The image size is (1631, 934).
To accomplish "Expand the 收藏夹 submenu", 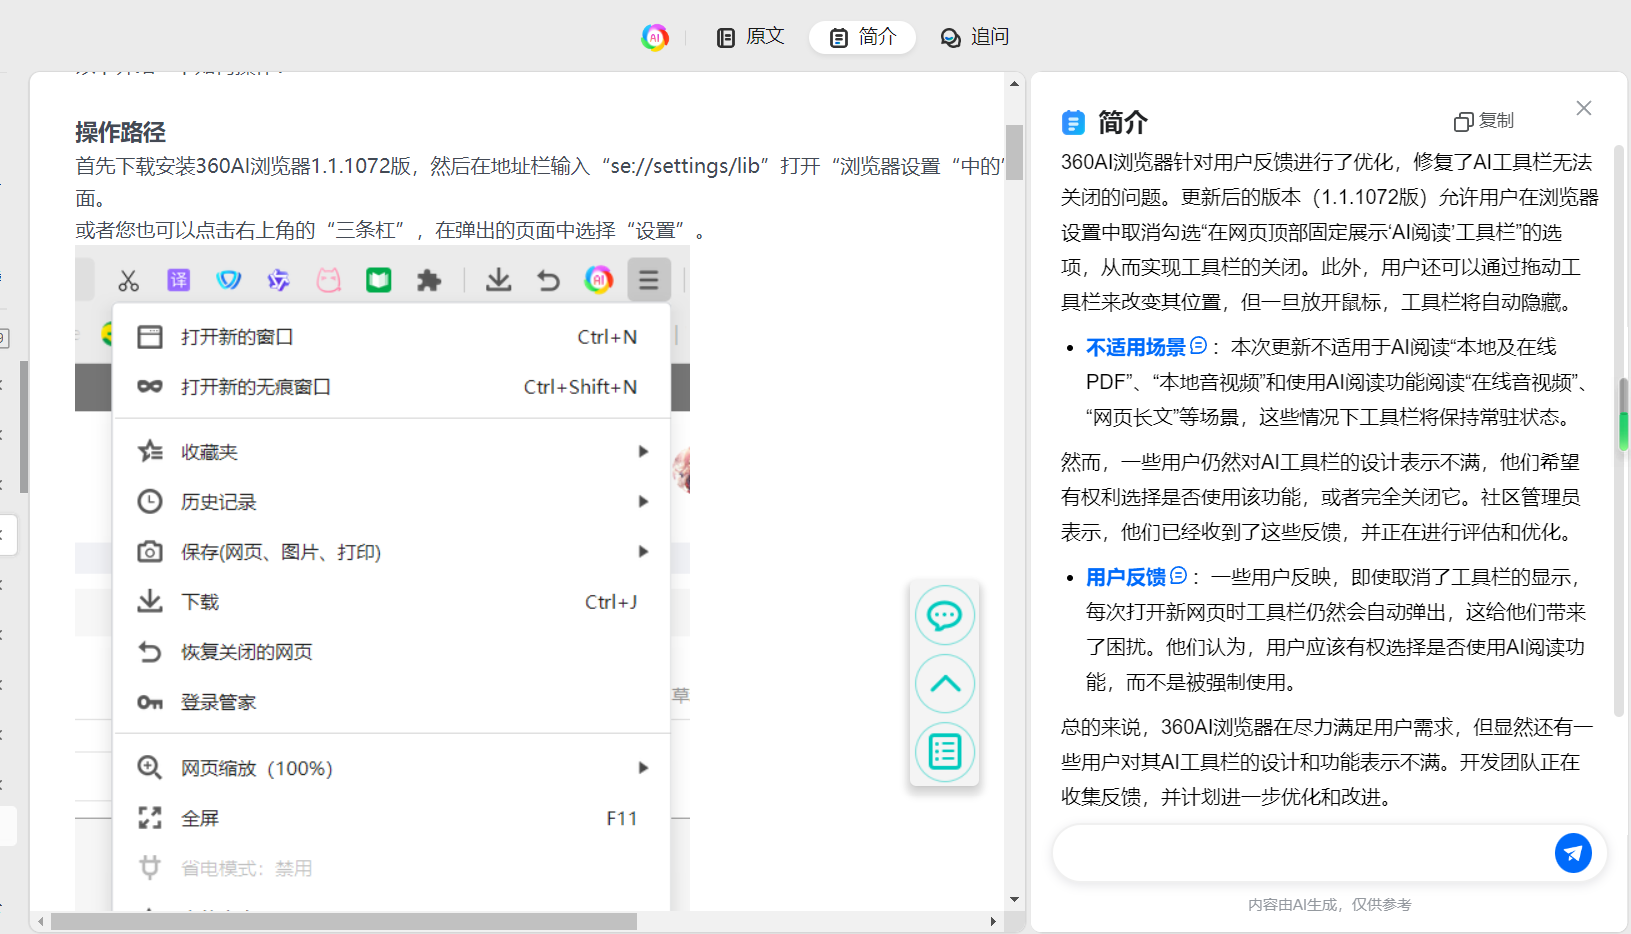I will (x=392, y=452).
